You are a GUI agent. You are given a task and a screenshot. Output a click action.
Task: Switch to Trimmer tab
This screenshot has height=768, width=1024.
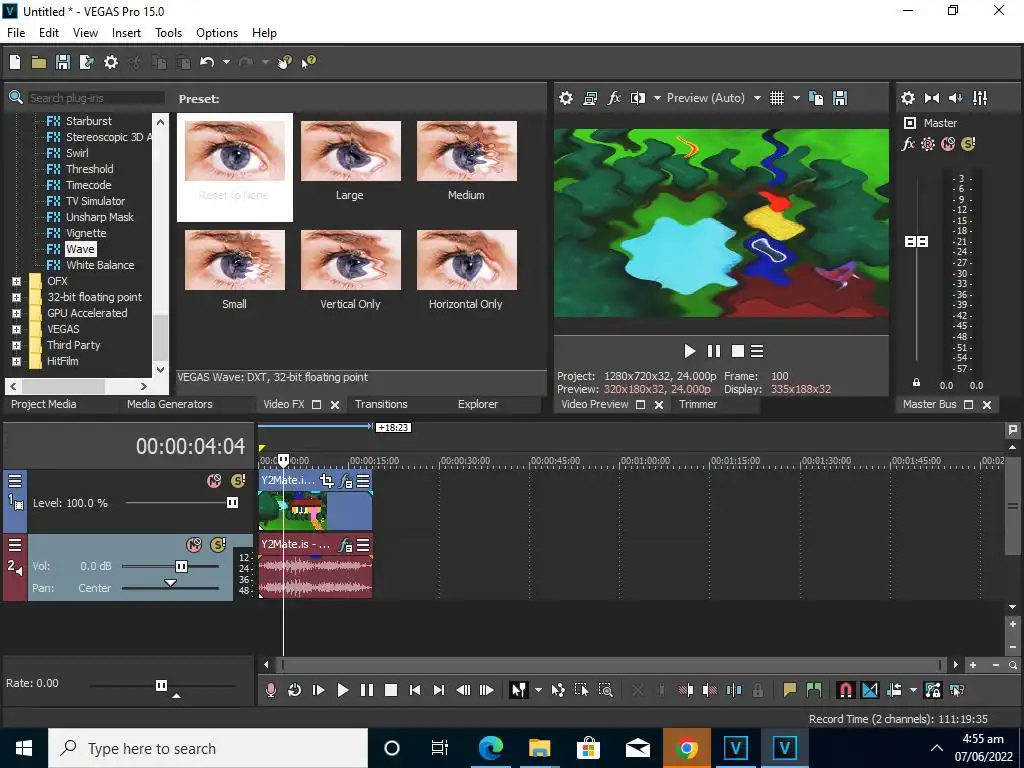[698, 404]
